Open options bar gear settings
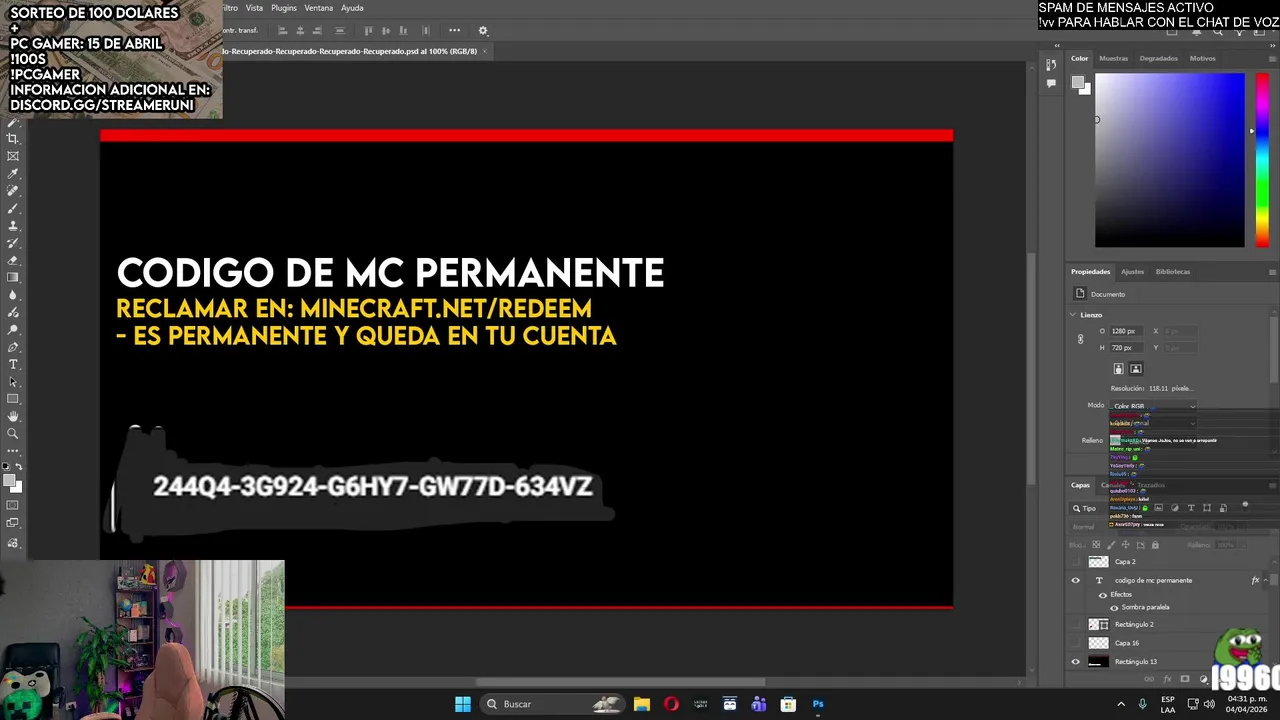This screenshot has width=1280, height=720. (x=483, y=30)
